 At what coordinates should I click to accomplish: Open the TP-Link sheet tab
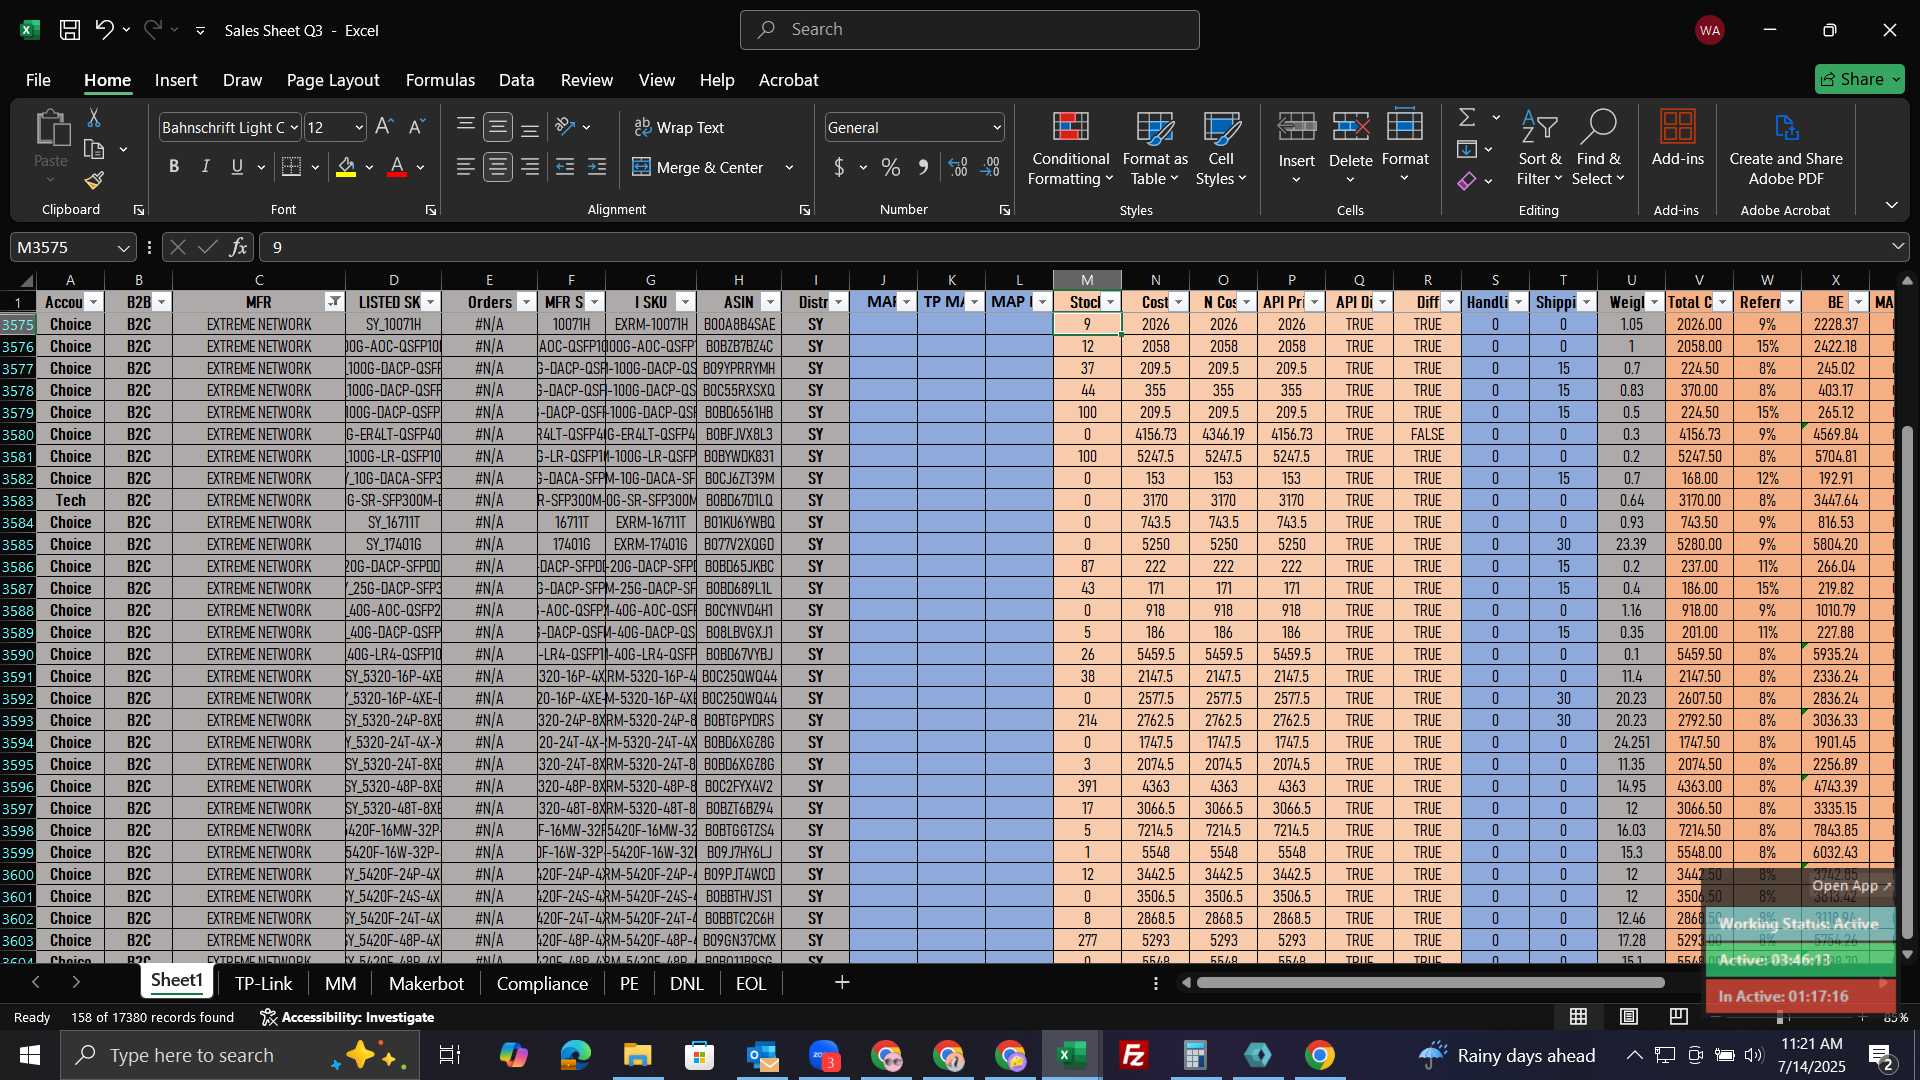pyautogui.click(x=263, y=983)
